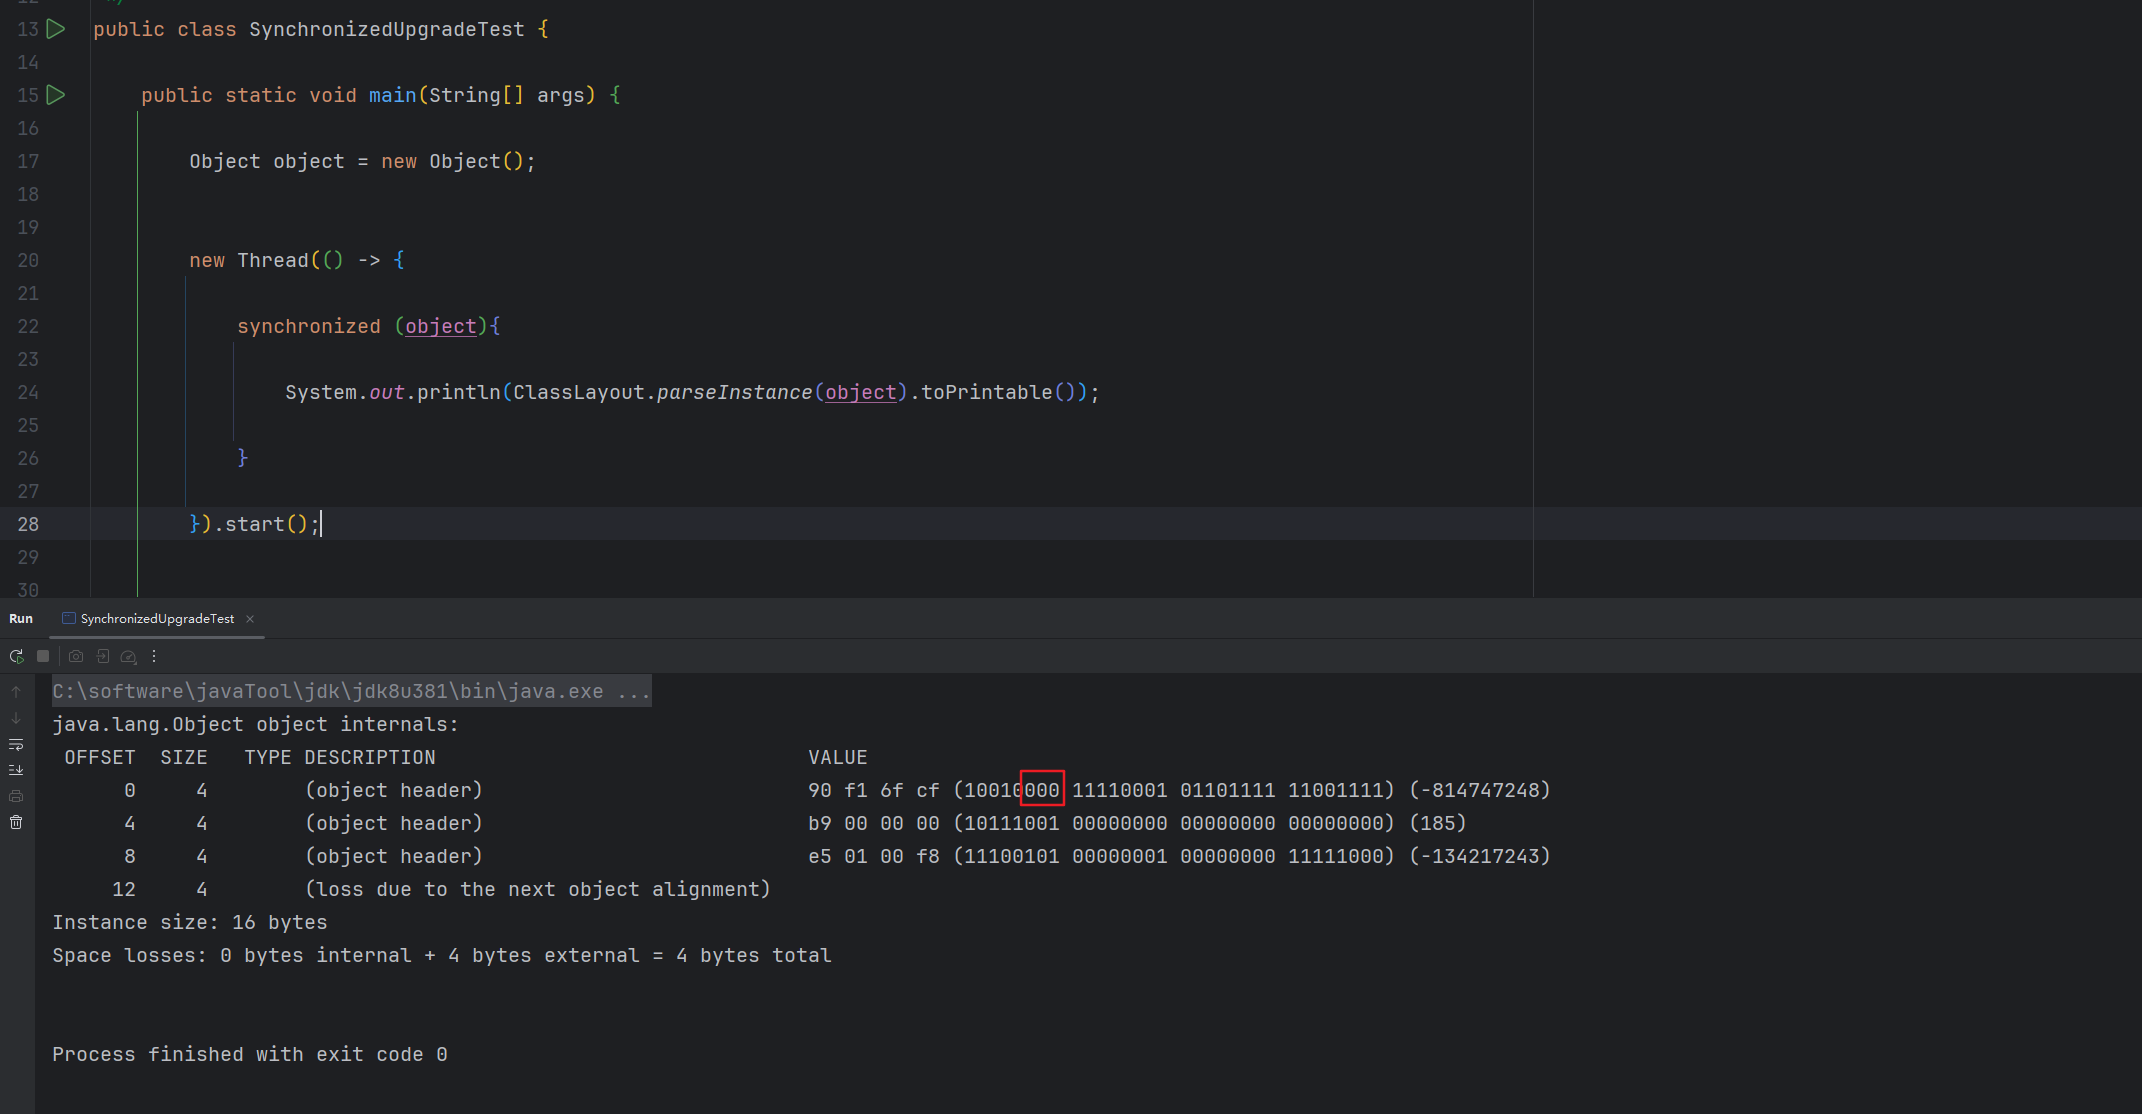Expand the collapsed java.exe command line

634,691
